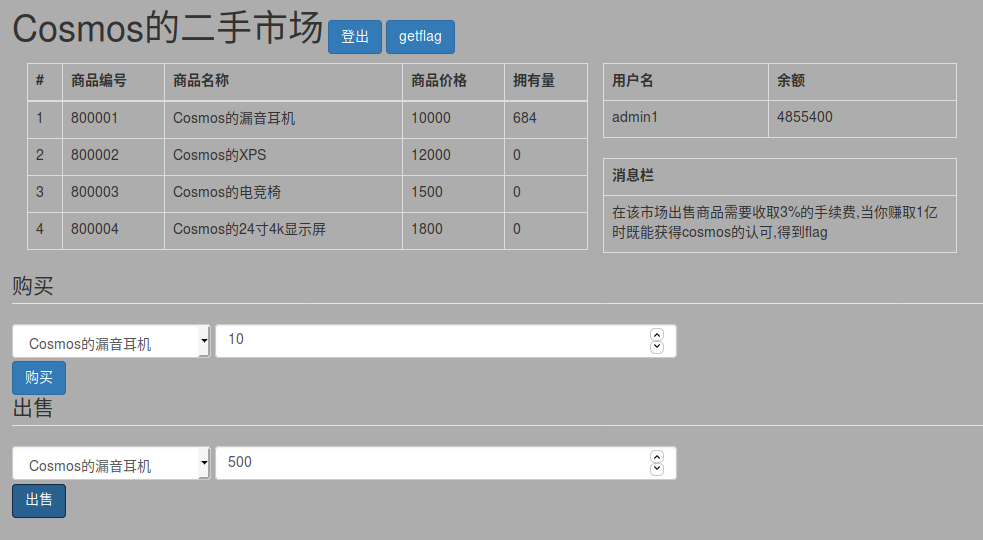Screen dimensions: 983x540
Task: Click the 出售 sell button
Action: (39, 501)
